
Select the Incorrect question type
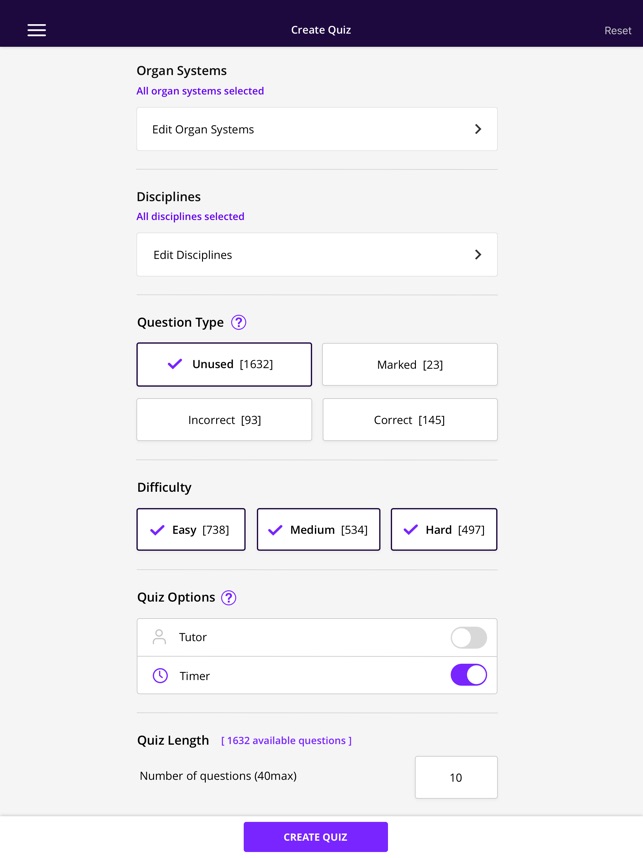click(223, 419)
